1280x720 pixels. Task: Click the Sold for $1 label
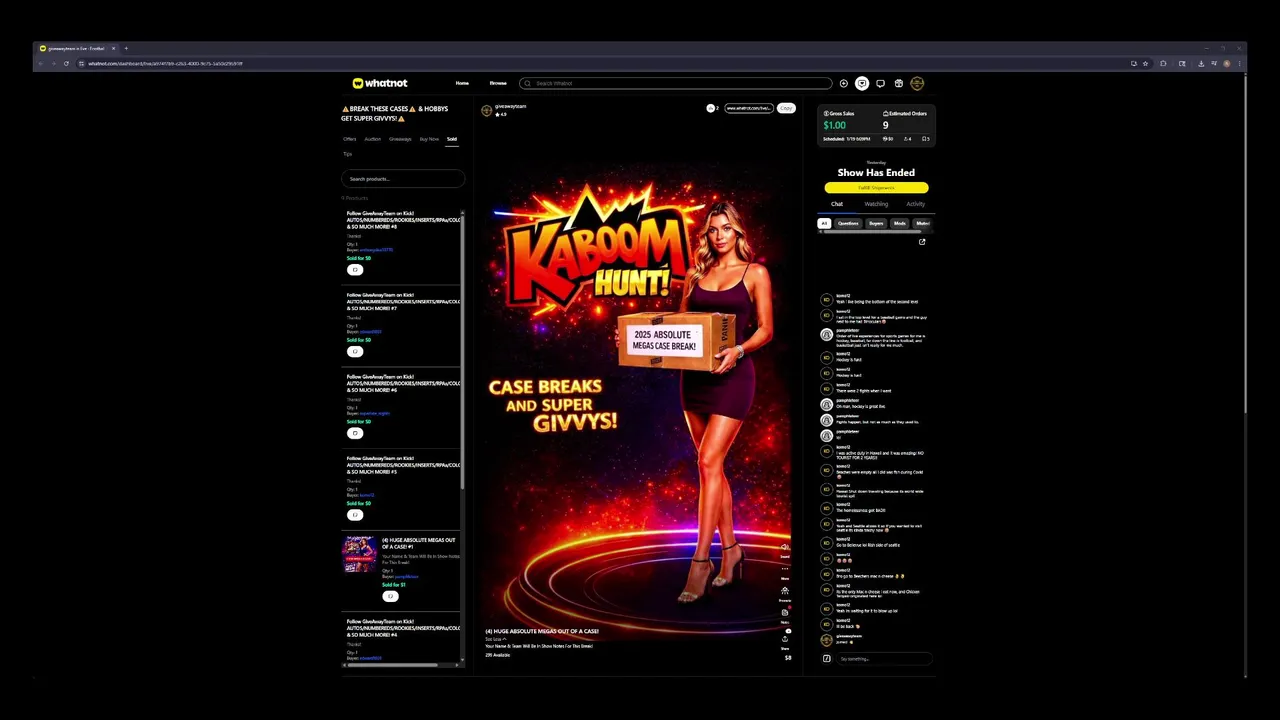[394, 585]
